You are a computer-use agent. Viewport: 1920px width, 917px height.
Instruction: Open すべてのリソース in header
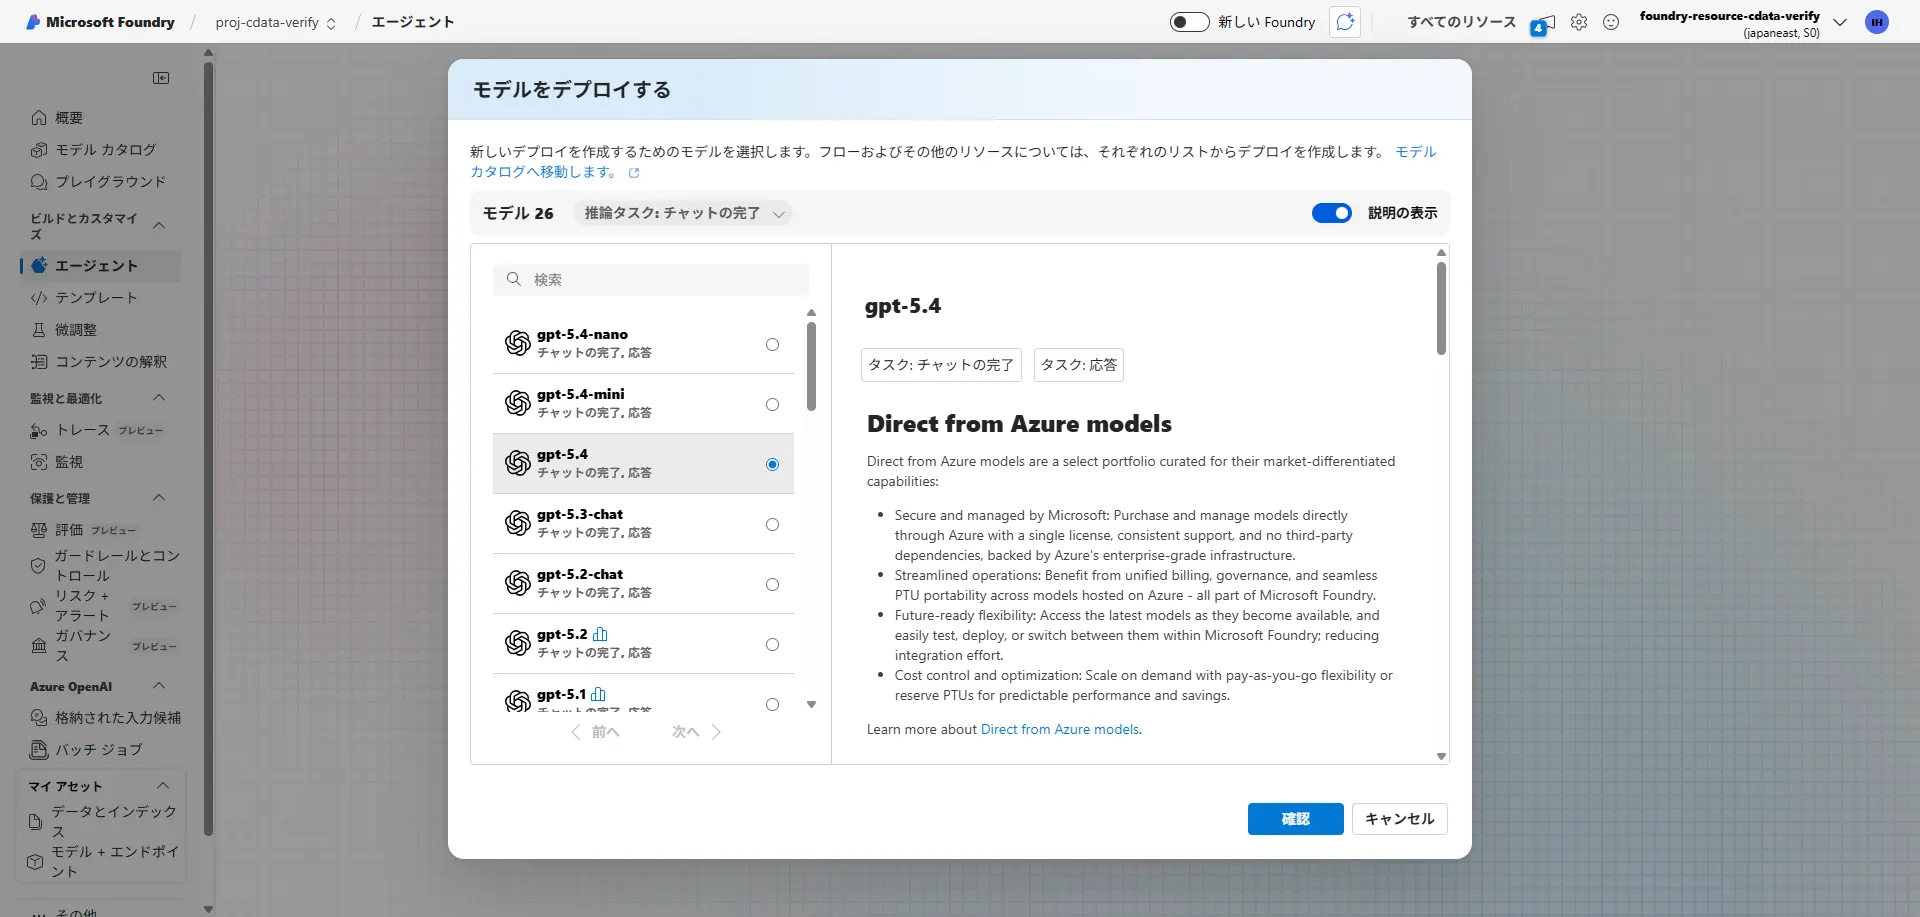coord(1462,22)
